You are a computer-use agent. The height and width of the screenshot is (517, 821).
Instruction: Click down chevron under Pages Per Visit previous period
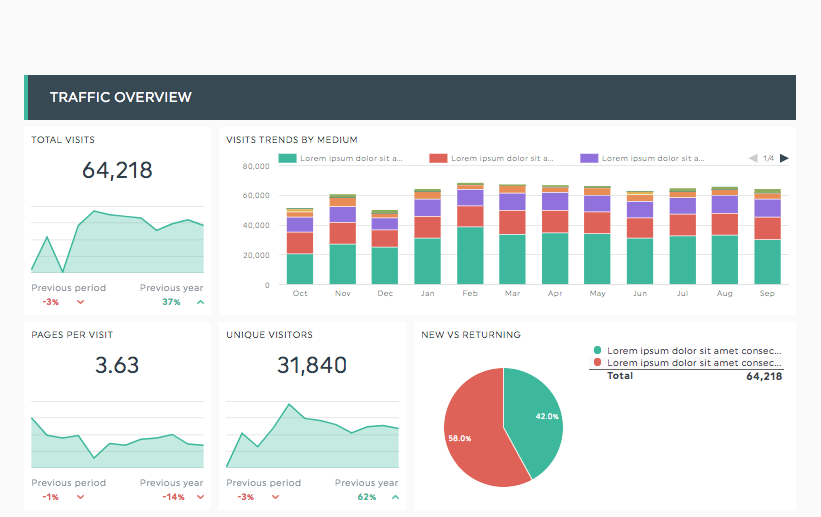pos(81,497)
